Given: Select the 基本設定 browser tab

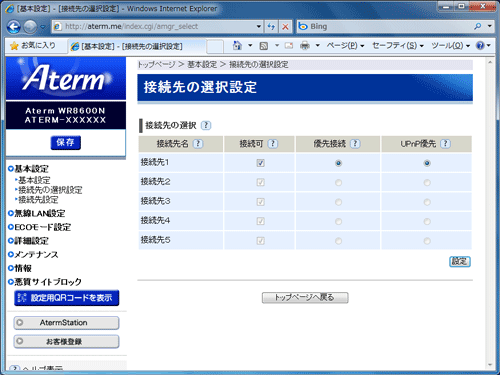Looking at the screenshot, I should click(x=137, y=46).
